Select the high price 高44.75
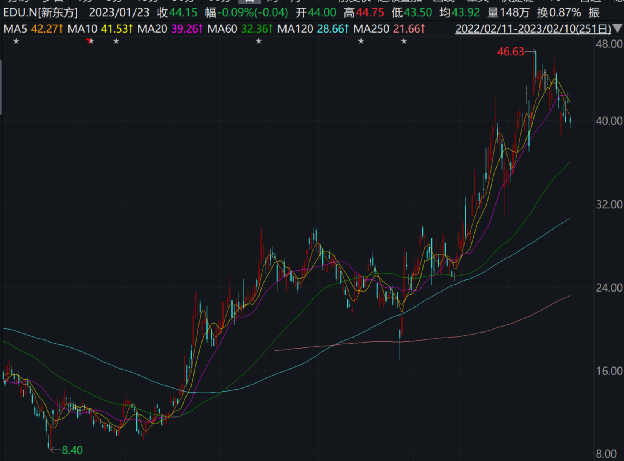Screen dimensions: 624x461 point(364,13)
